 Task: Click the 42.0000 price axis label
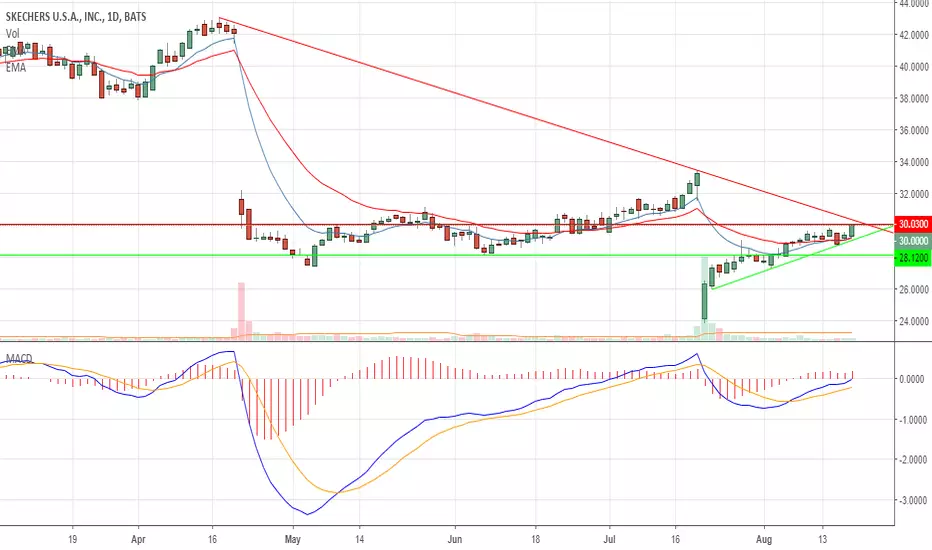914,35
